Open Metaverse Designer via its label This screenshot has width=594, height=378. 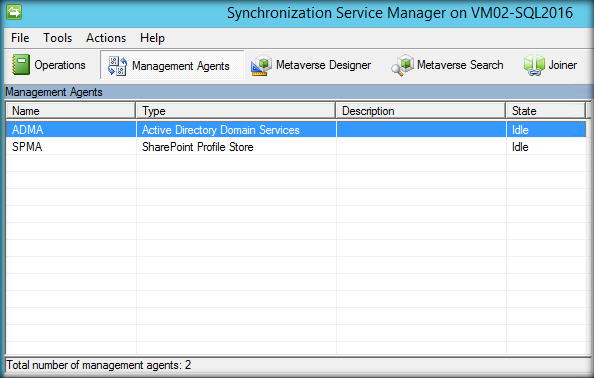click(324, 65)
